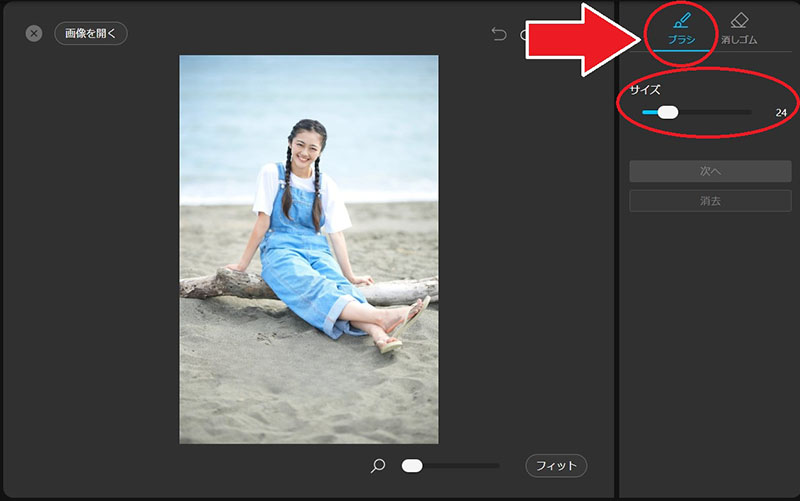Click the magnifier zoom icon
The image size is (800, 501).
[x=378, y=465]
